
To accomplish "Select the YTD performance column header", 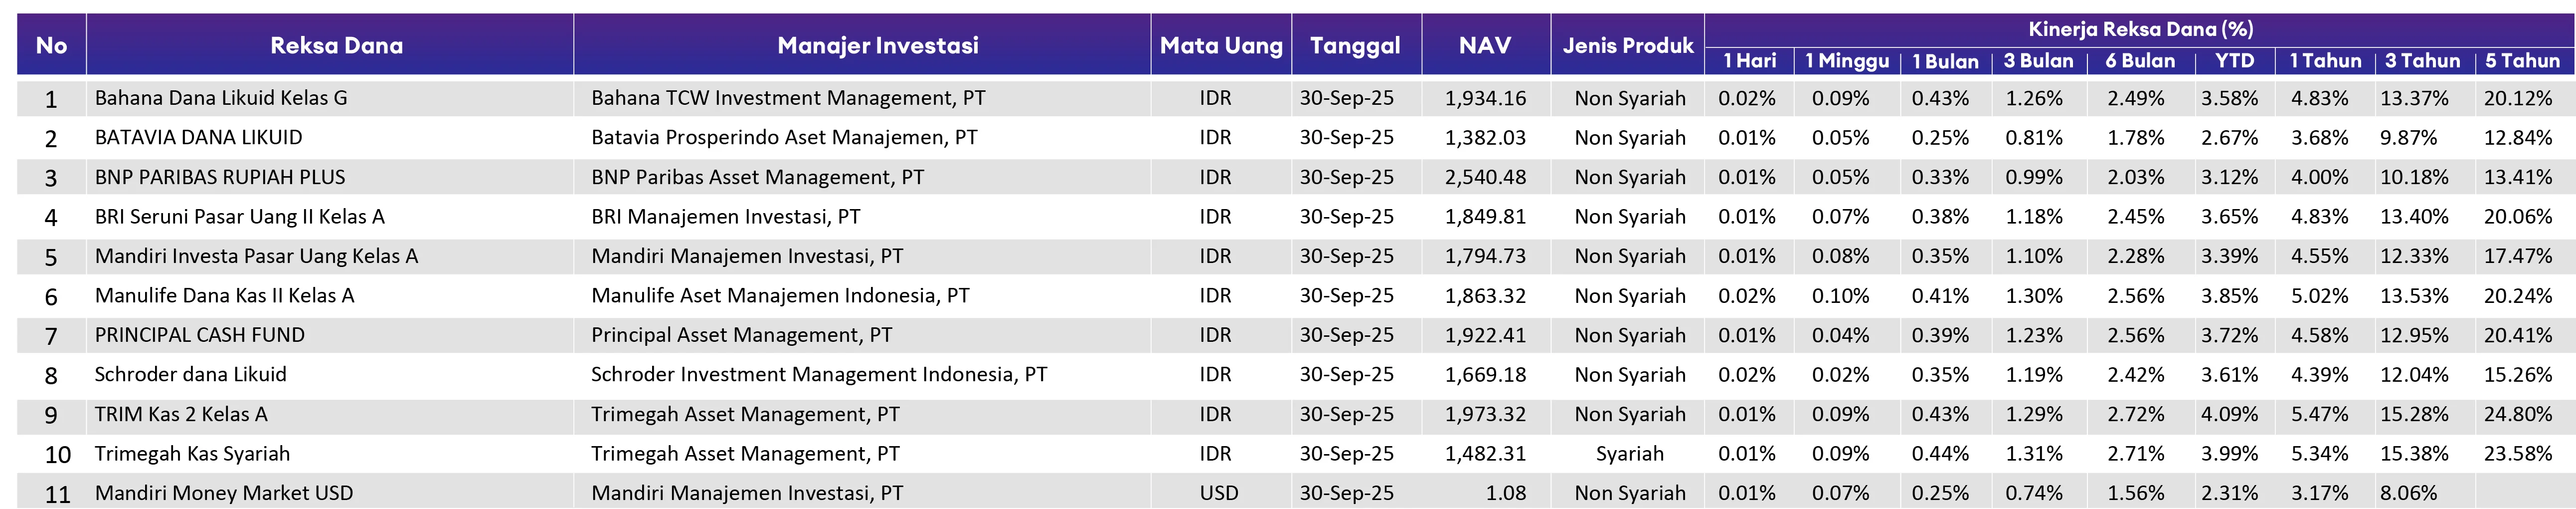I will [x=2234, y=61].
